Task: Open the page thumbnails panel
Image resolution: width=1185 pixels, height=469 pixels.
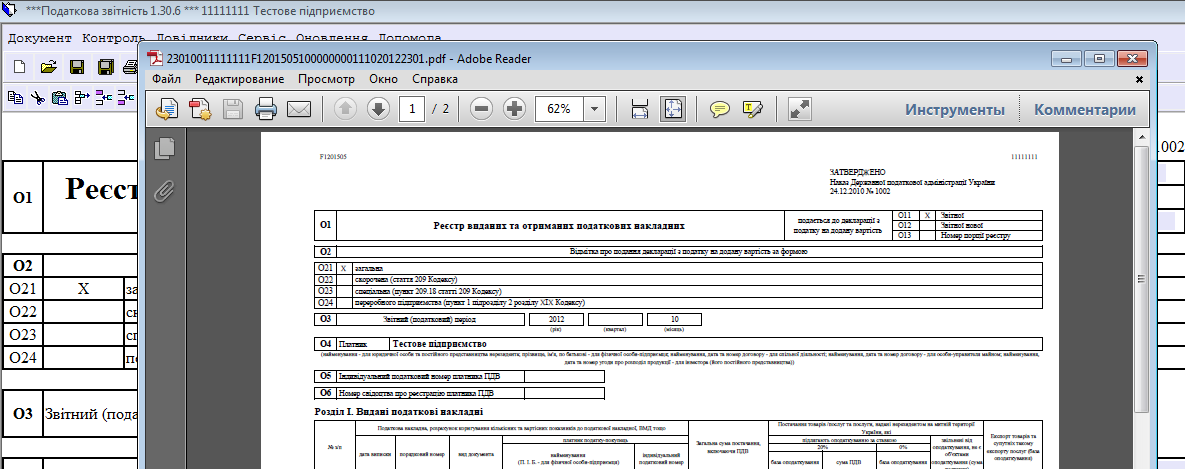Action: (x=165, y=148)
